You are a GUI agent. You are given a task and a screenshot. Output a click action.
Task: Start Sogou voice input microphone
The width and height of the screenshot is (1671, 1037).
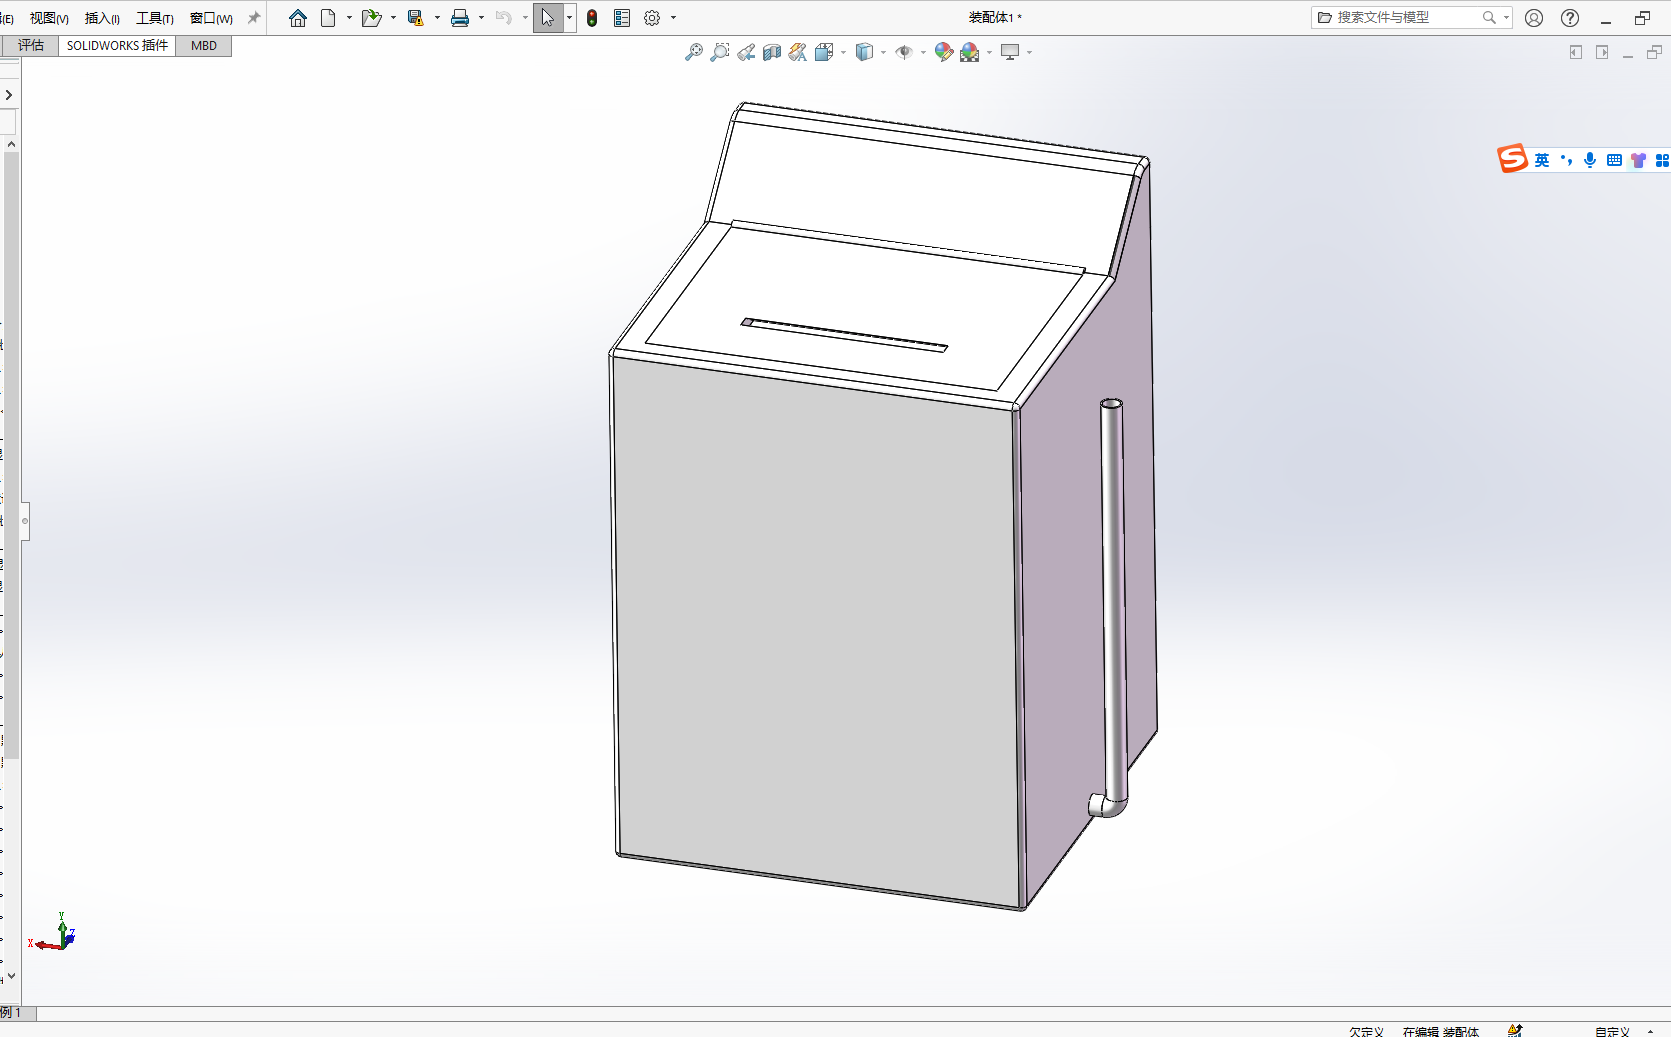tap(1590, 160)
